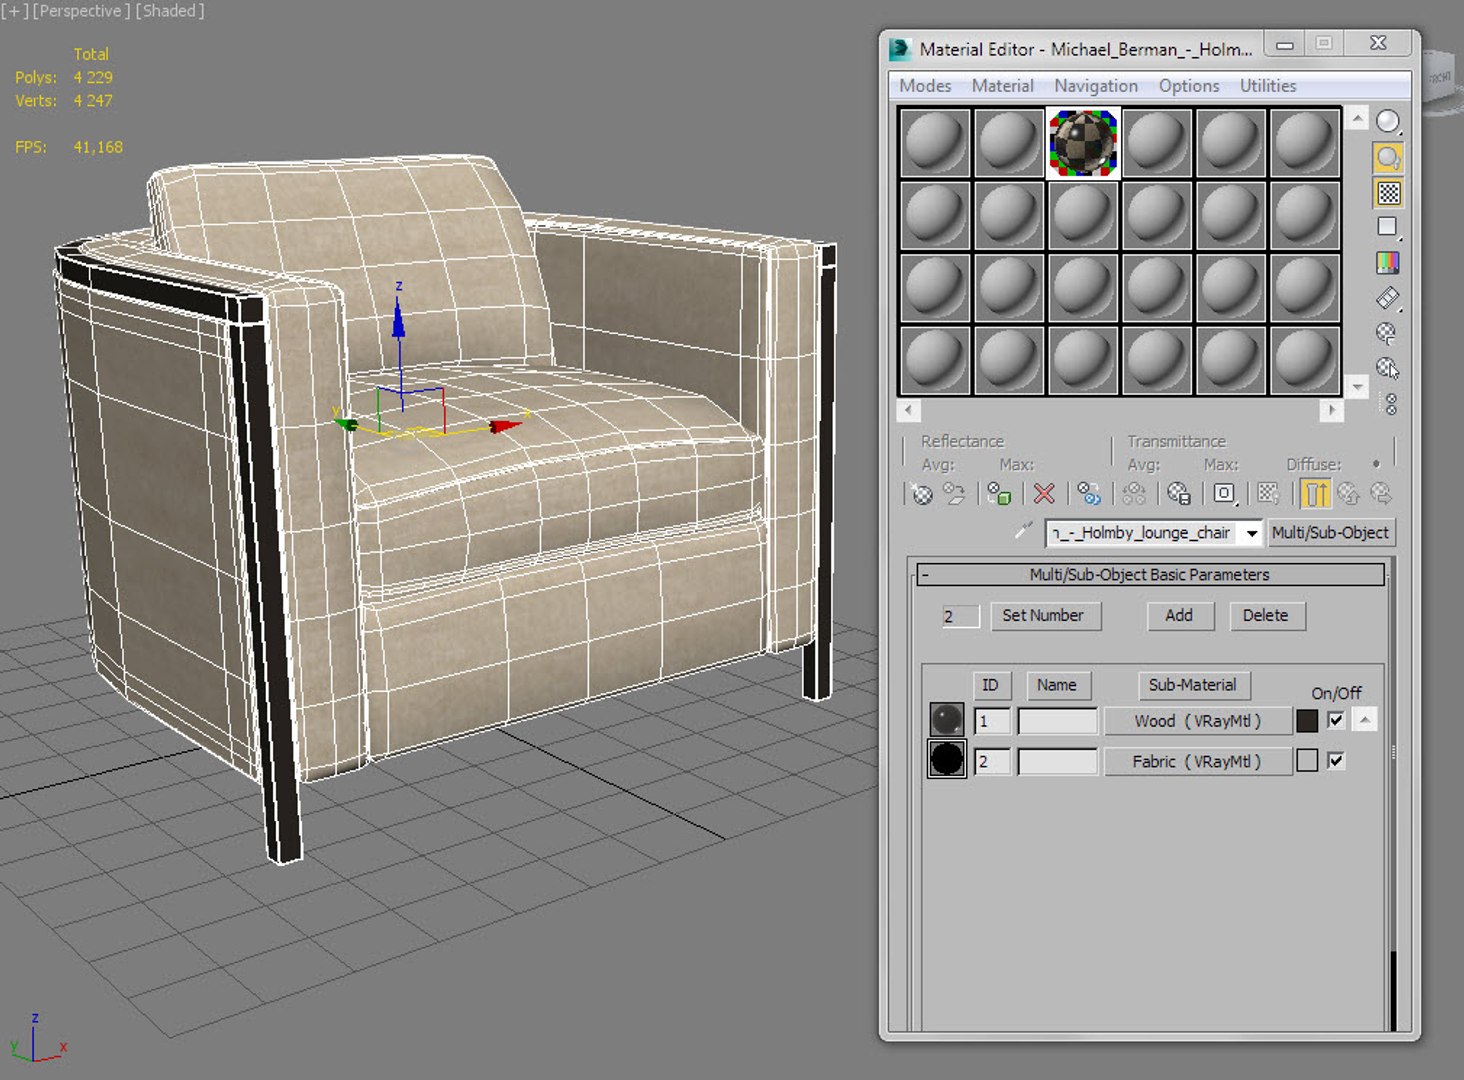This screenshot has height=1080, width=1464.
Task: Open the Utilities menu
Action: [x=1268, y=86]
